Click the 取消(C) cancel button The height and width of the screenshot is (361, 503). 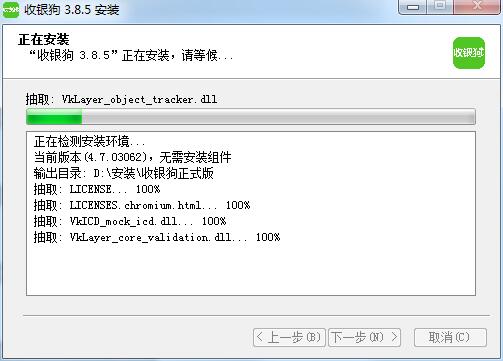tap(450, 337)
